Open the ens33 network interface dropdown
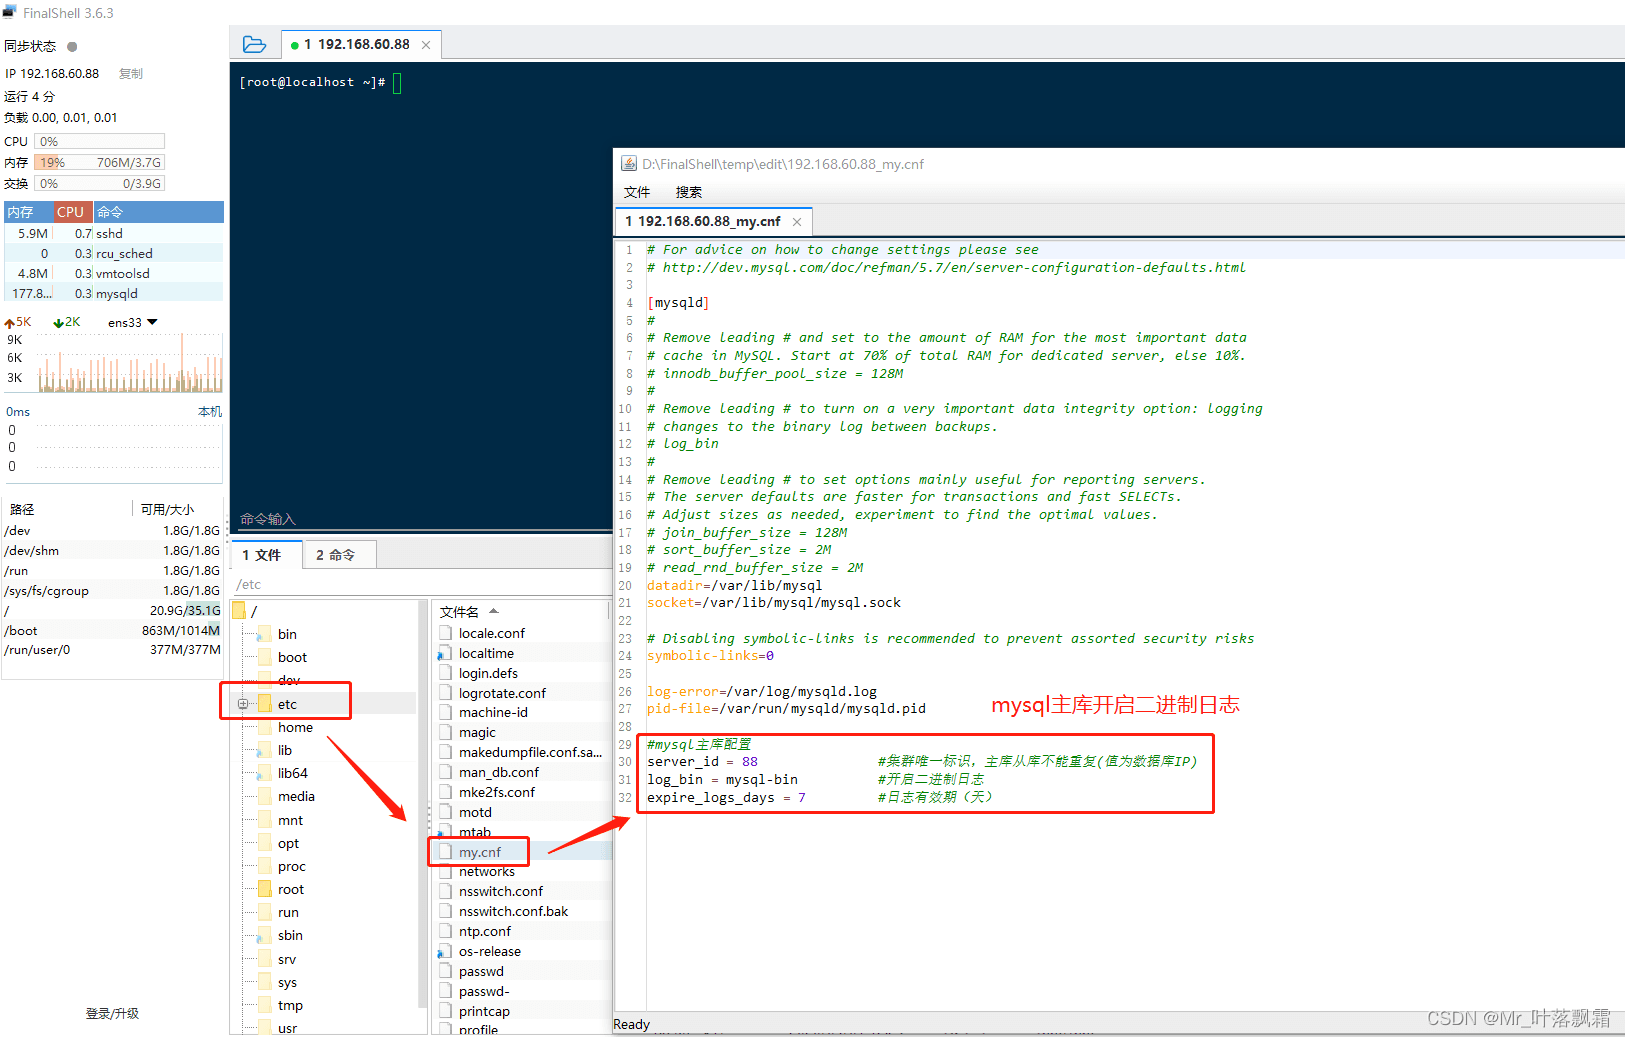Image resolution: width=1625 pixels, height=1037 pixels. 152,322
